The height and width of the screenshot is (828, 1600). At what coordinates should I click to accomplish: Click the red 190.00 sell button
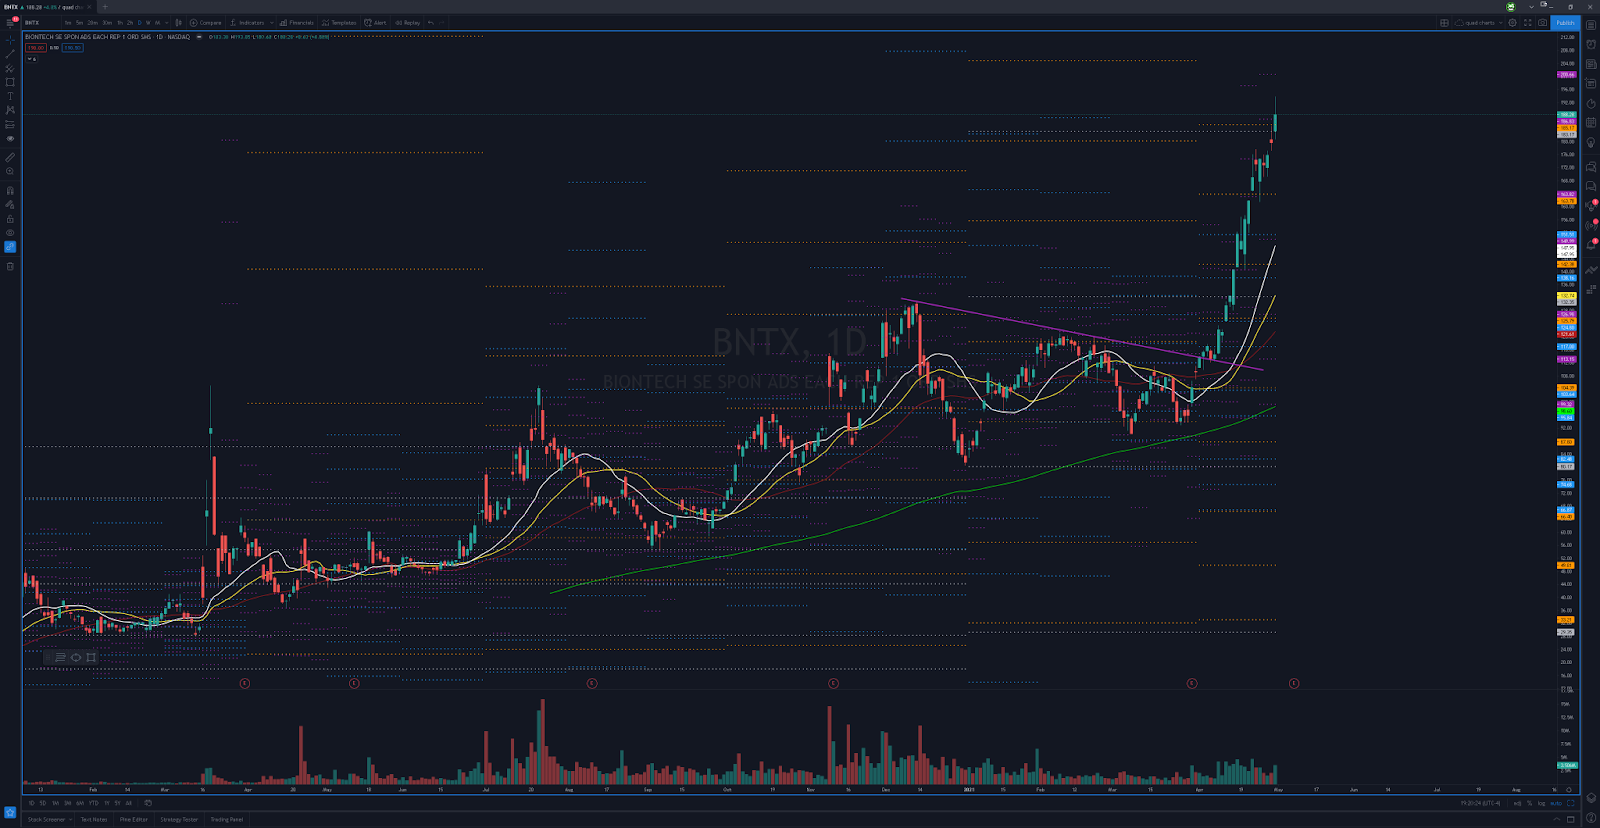[36, 48]
